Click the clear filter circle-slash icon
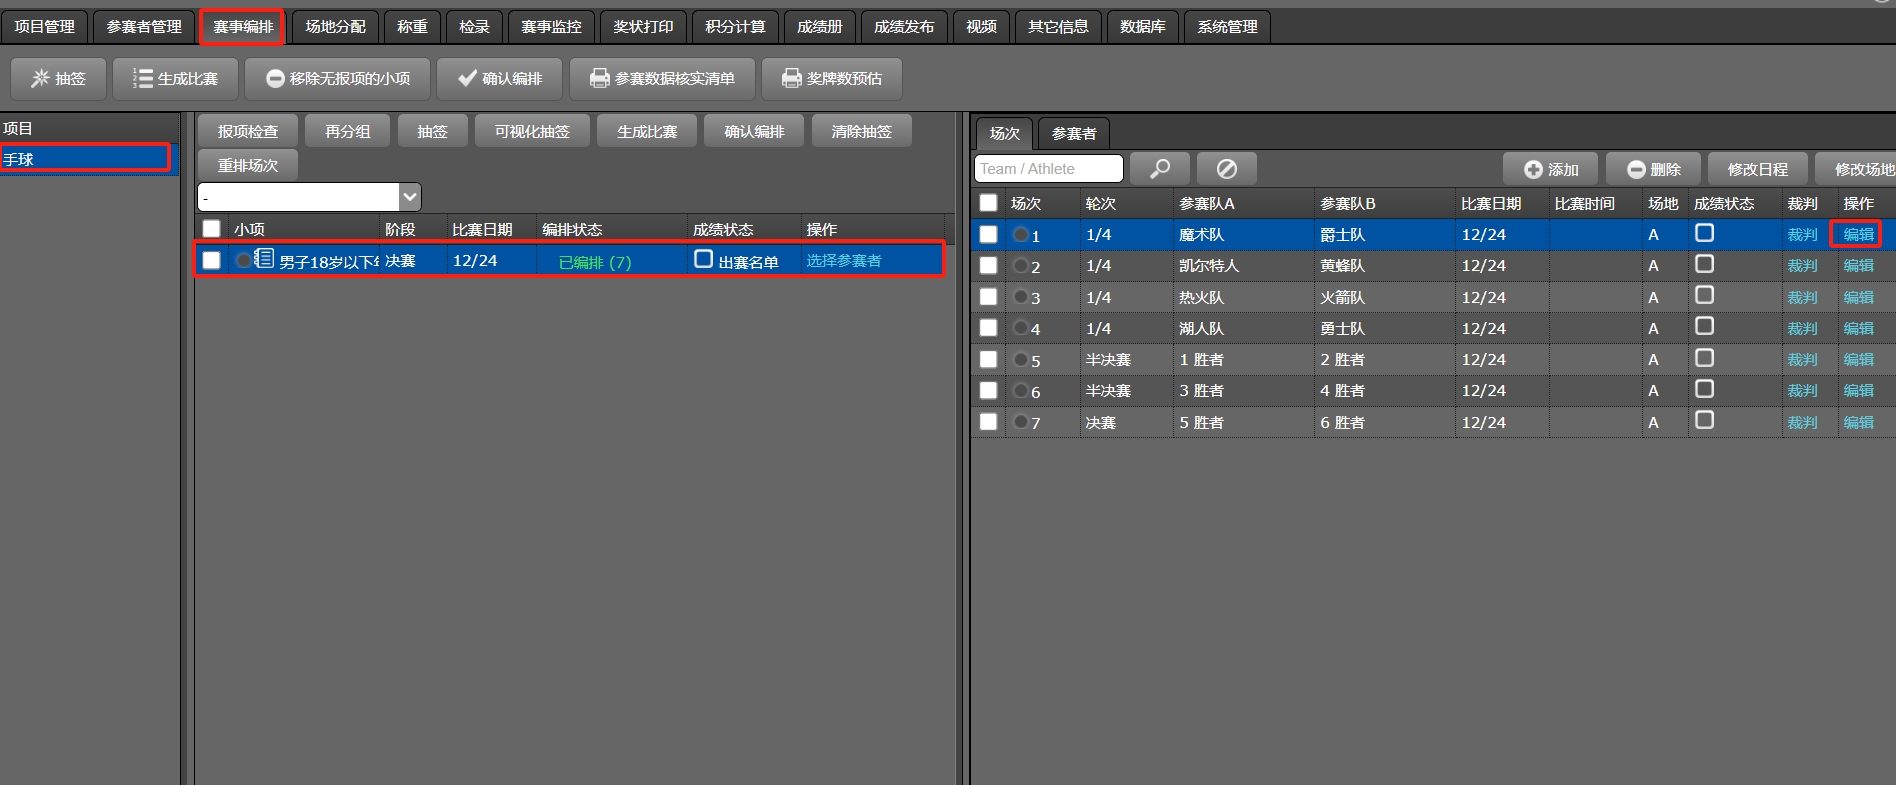 pyautogui.click(x=1226, y=169)
